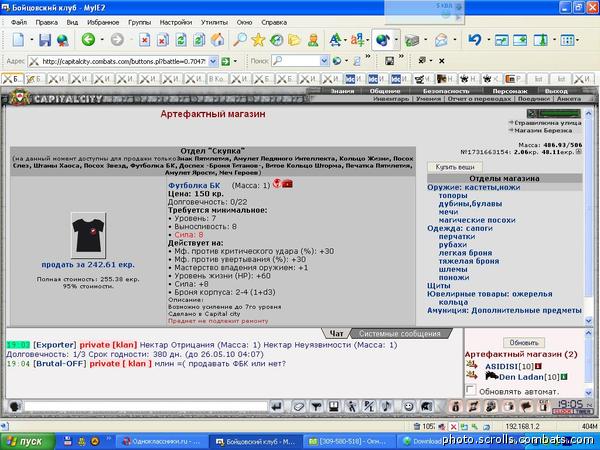Click the mail envelope toolbar icon
The width and height of the screenshot is (600, 450).
point(441,40)
